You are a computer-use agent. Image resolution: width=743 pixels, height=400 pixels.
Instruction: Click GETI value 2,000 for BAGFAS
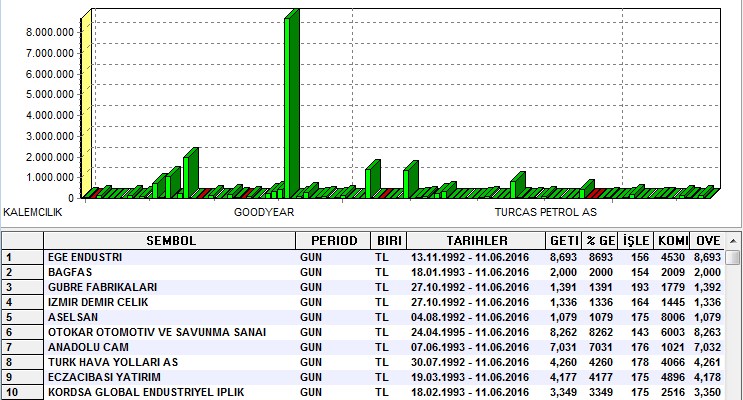[x=563, y=273]
